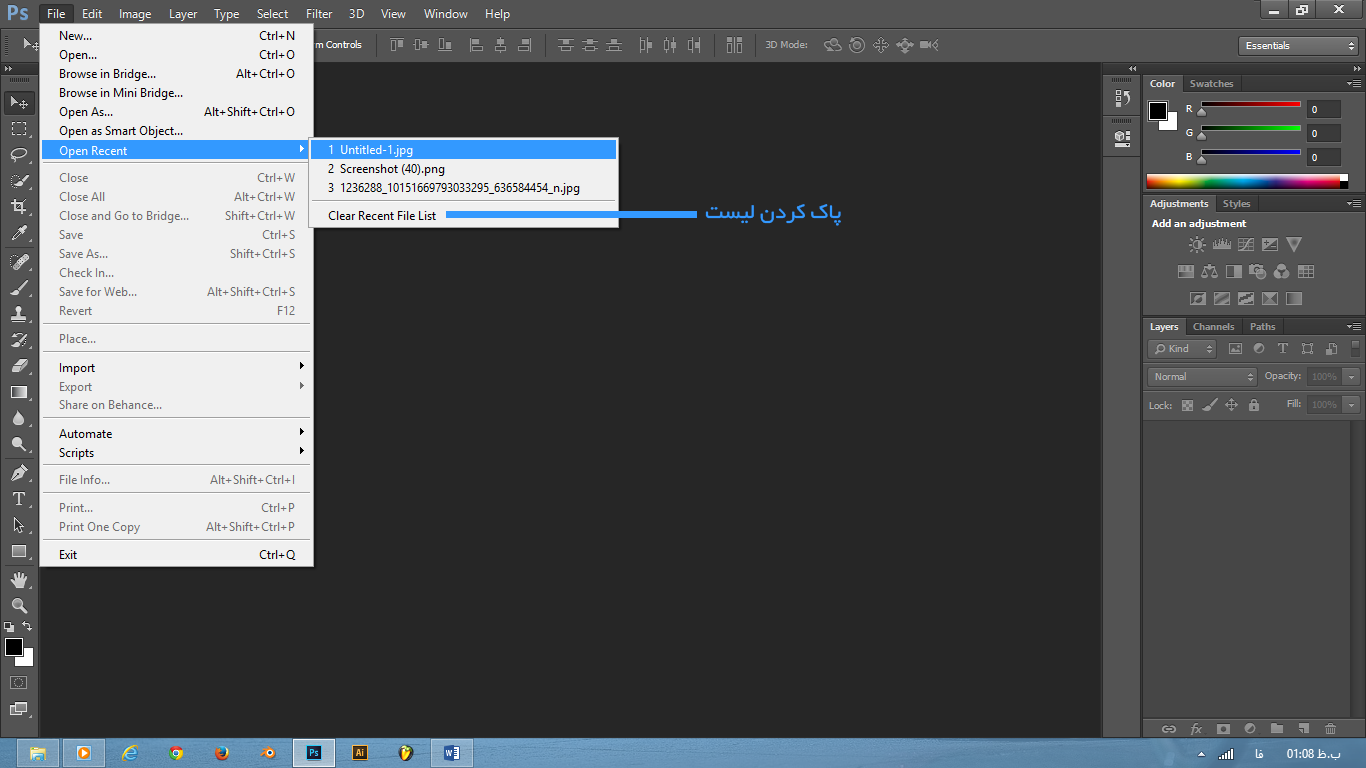Select the Horizontal Type tool
This screenshot has width=1366, height=768.
tap(19, 499)
